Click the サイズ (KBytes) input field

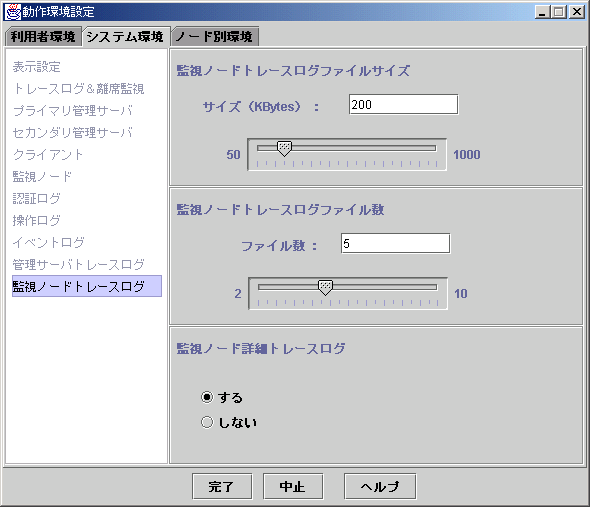403,104
